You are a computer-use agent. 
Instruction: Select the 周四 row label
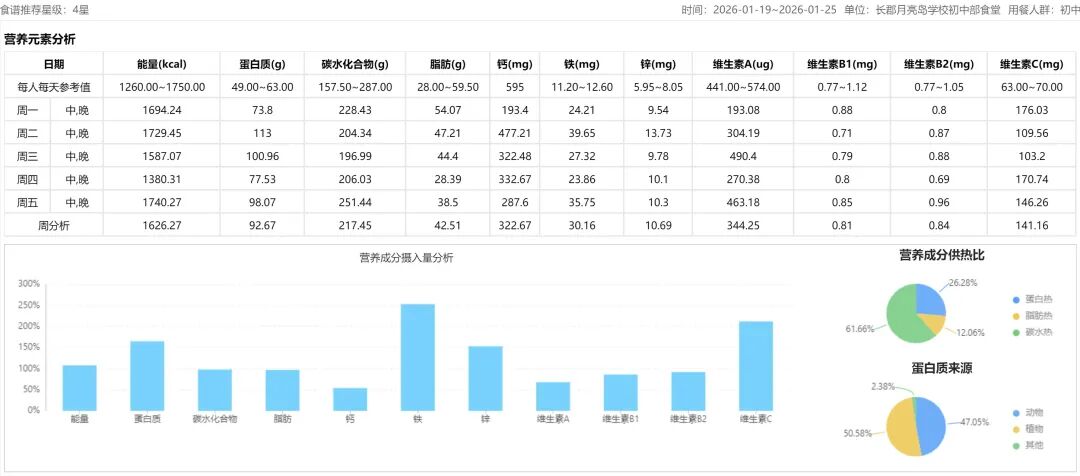coord(28,179)
